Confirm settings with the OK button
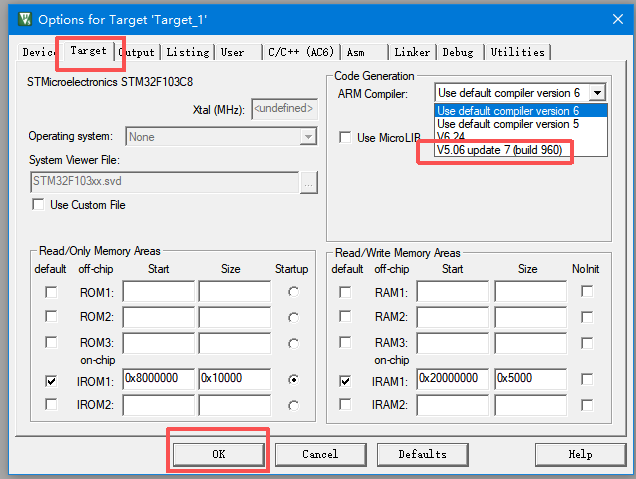 (x=219, y=454)
